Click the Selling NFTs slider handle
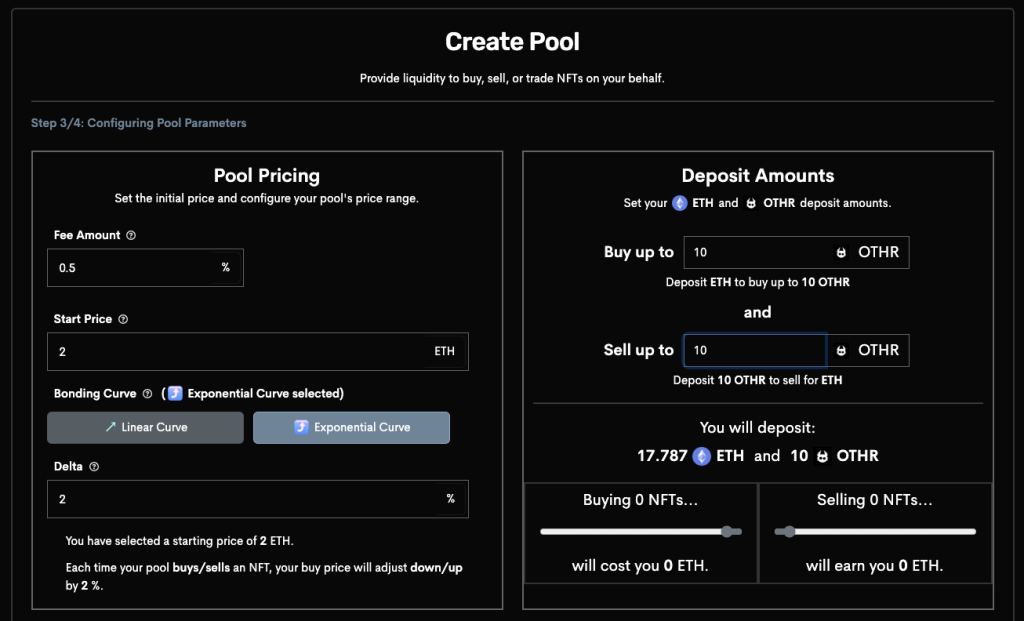1024x621 pixels. point(789,532)
